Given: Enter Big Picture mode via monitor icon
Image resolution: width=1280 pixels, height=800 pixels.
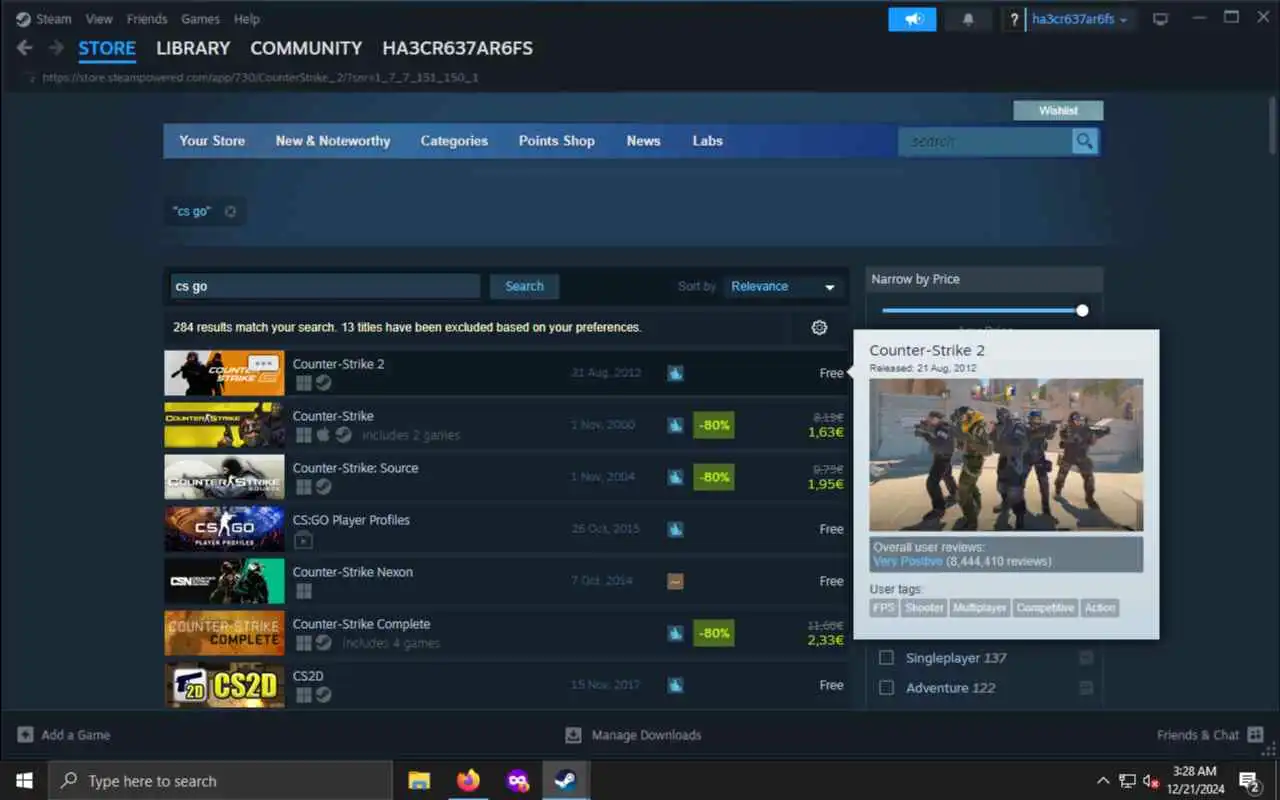Looking at the screenshot, I should click(1160, 19).
